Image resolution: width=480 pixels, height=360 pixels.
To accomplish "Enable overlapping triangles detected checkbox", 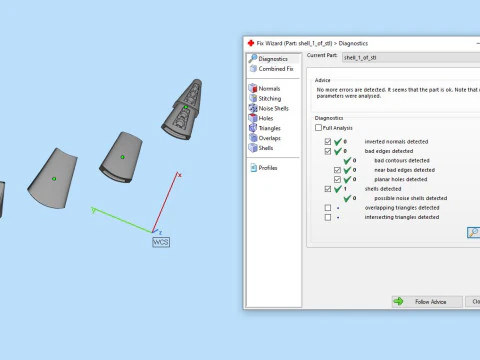I will click(328, 208).
